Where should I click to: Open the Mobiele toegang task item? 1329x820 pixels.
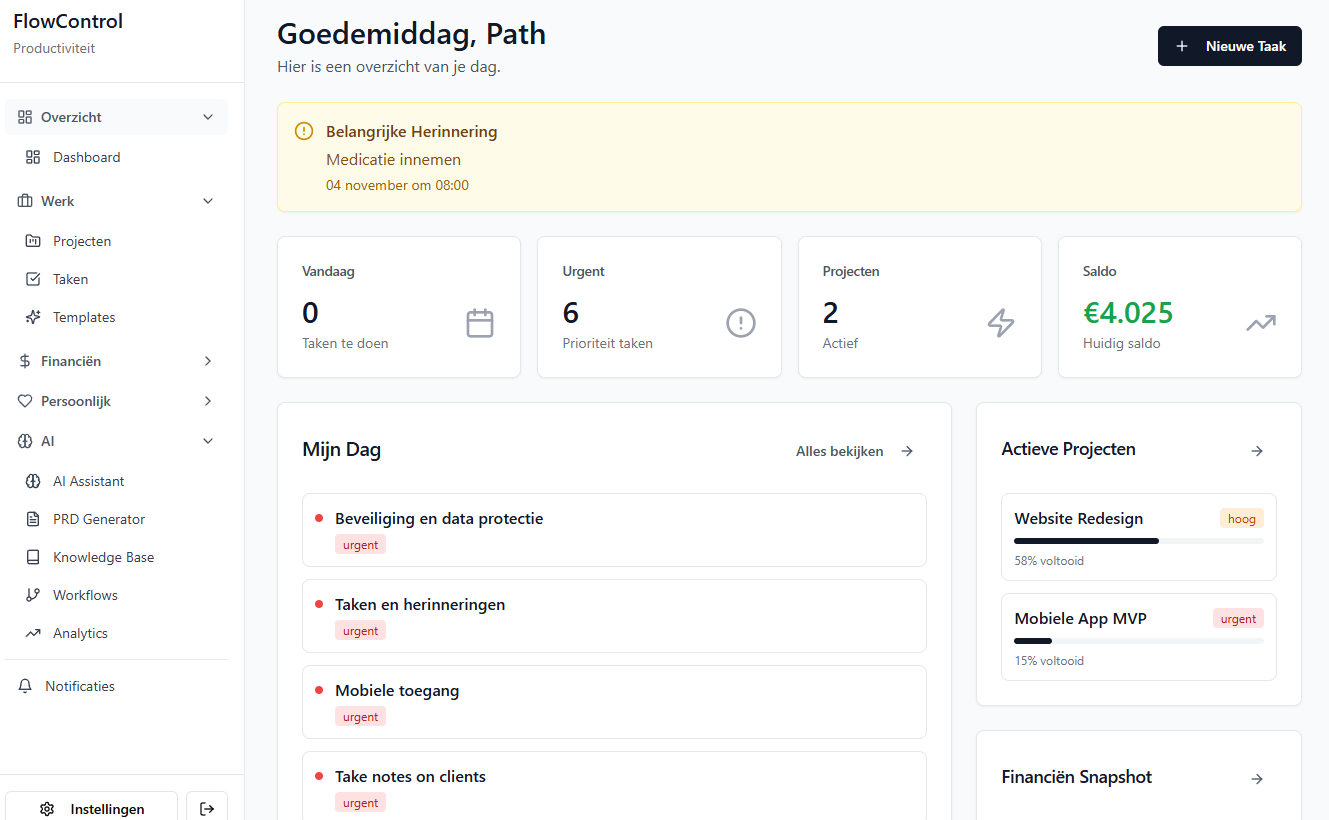[x=614, y=701]
